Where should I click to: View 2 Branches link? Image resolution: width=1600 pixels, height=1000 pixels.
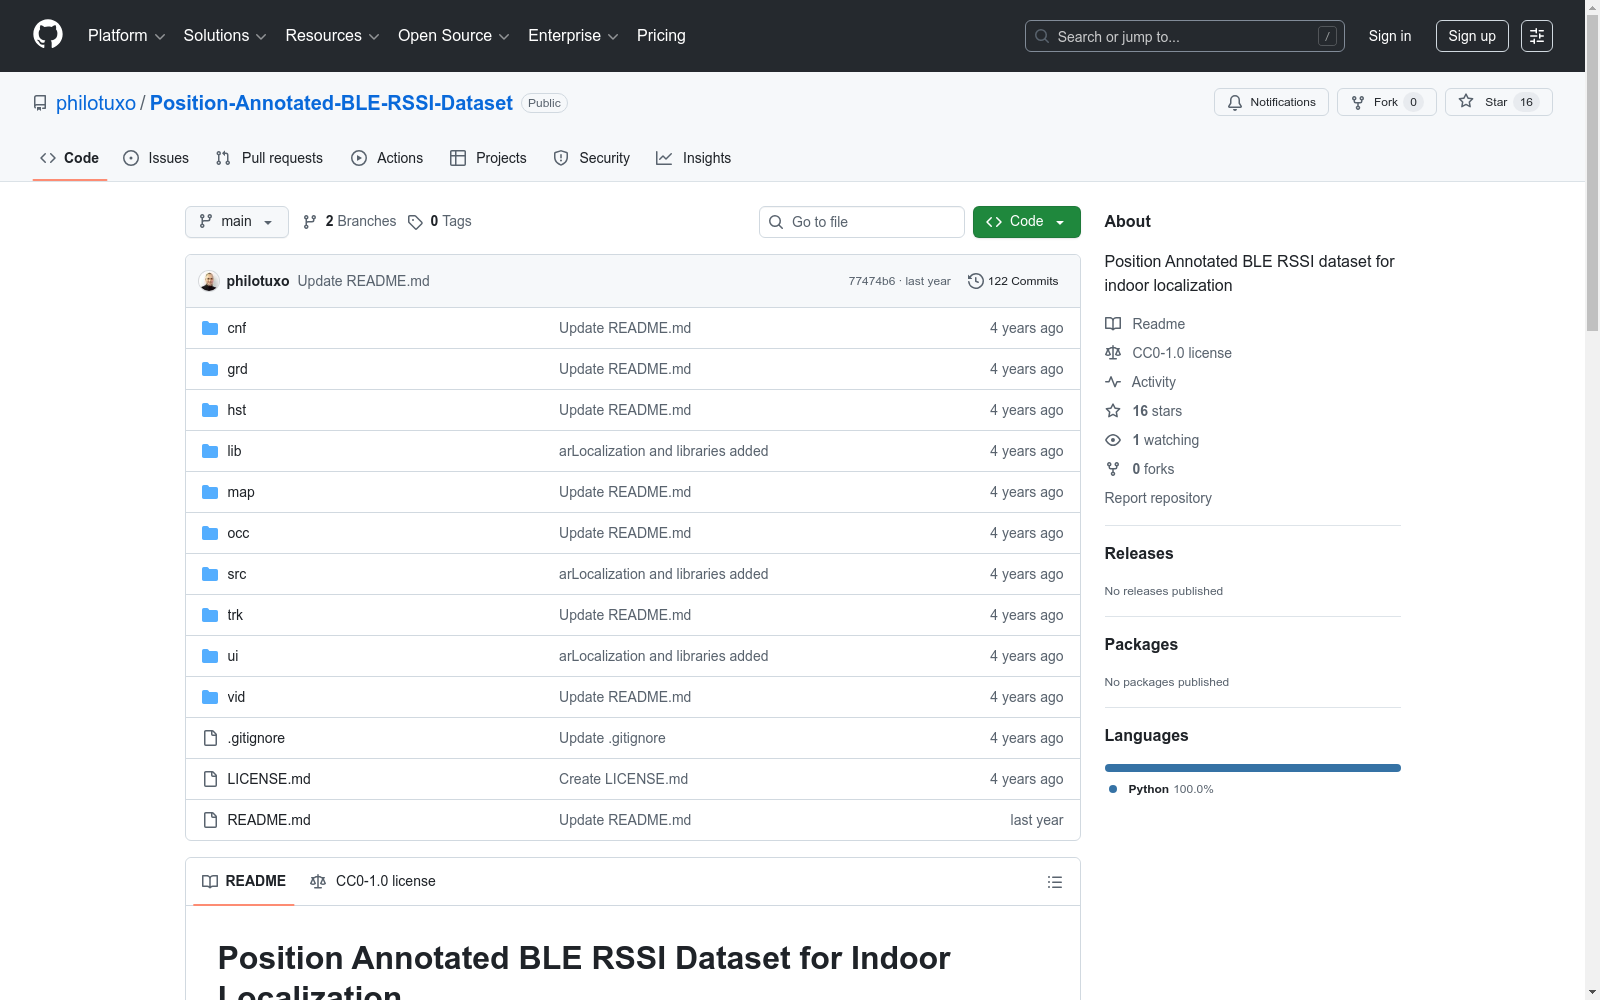coord(349,222)
